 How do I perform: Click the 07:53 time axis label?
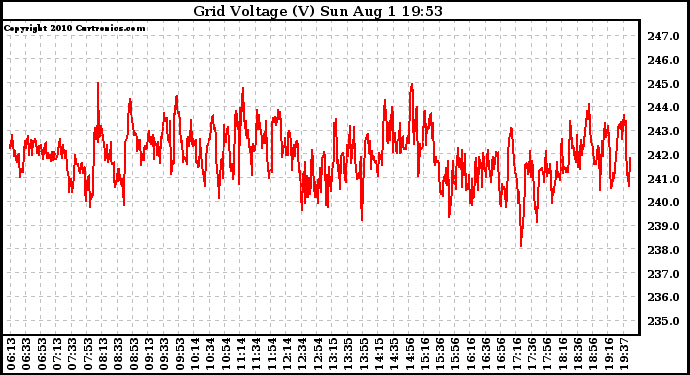[x=88, y=354]
